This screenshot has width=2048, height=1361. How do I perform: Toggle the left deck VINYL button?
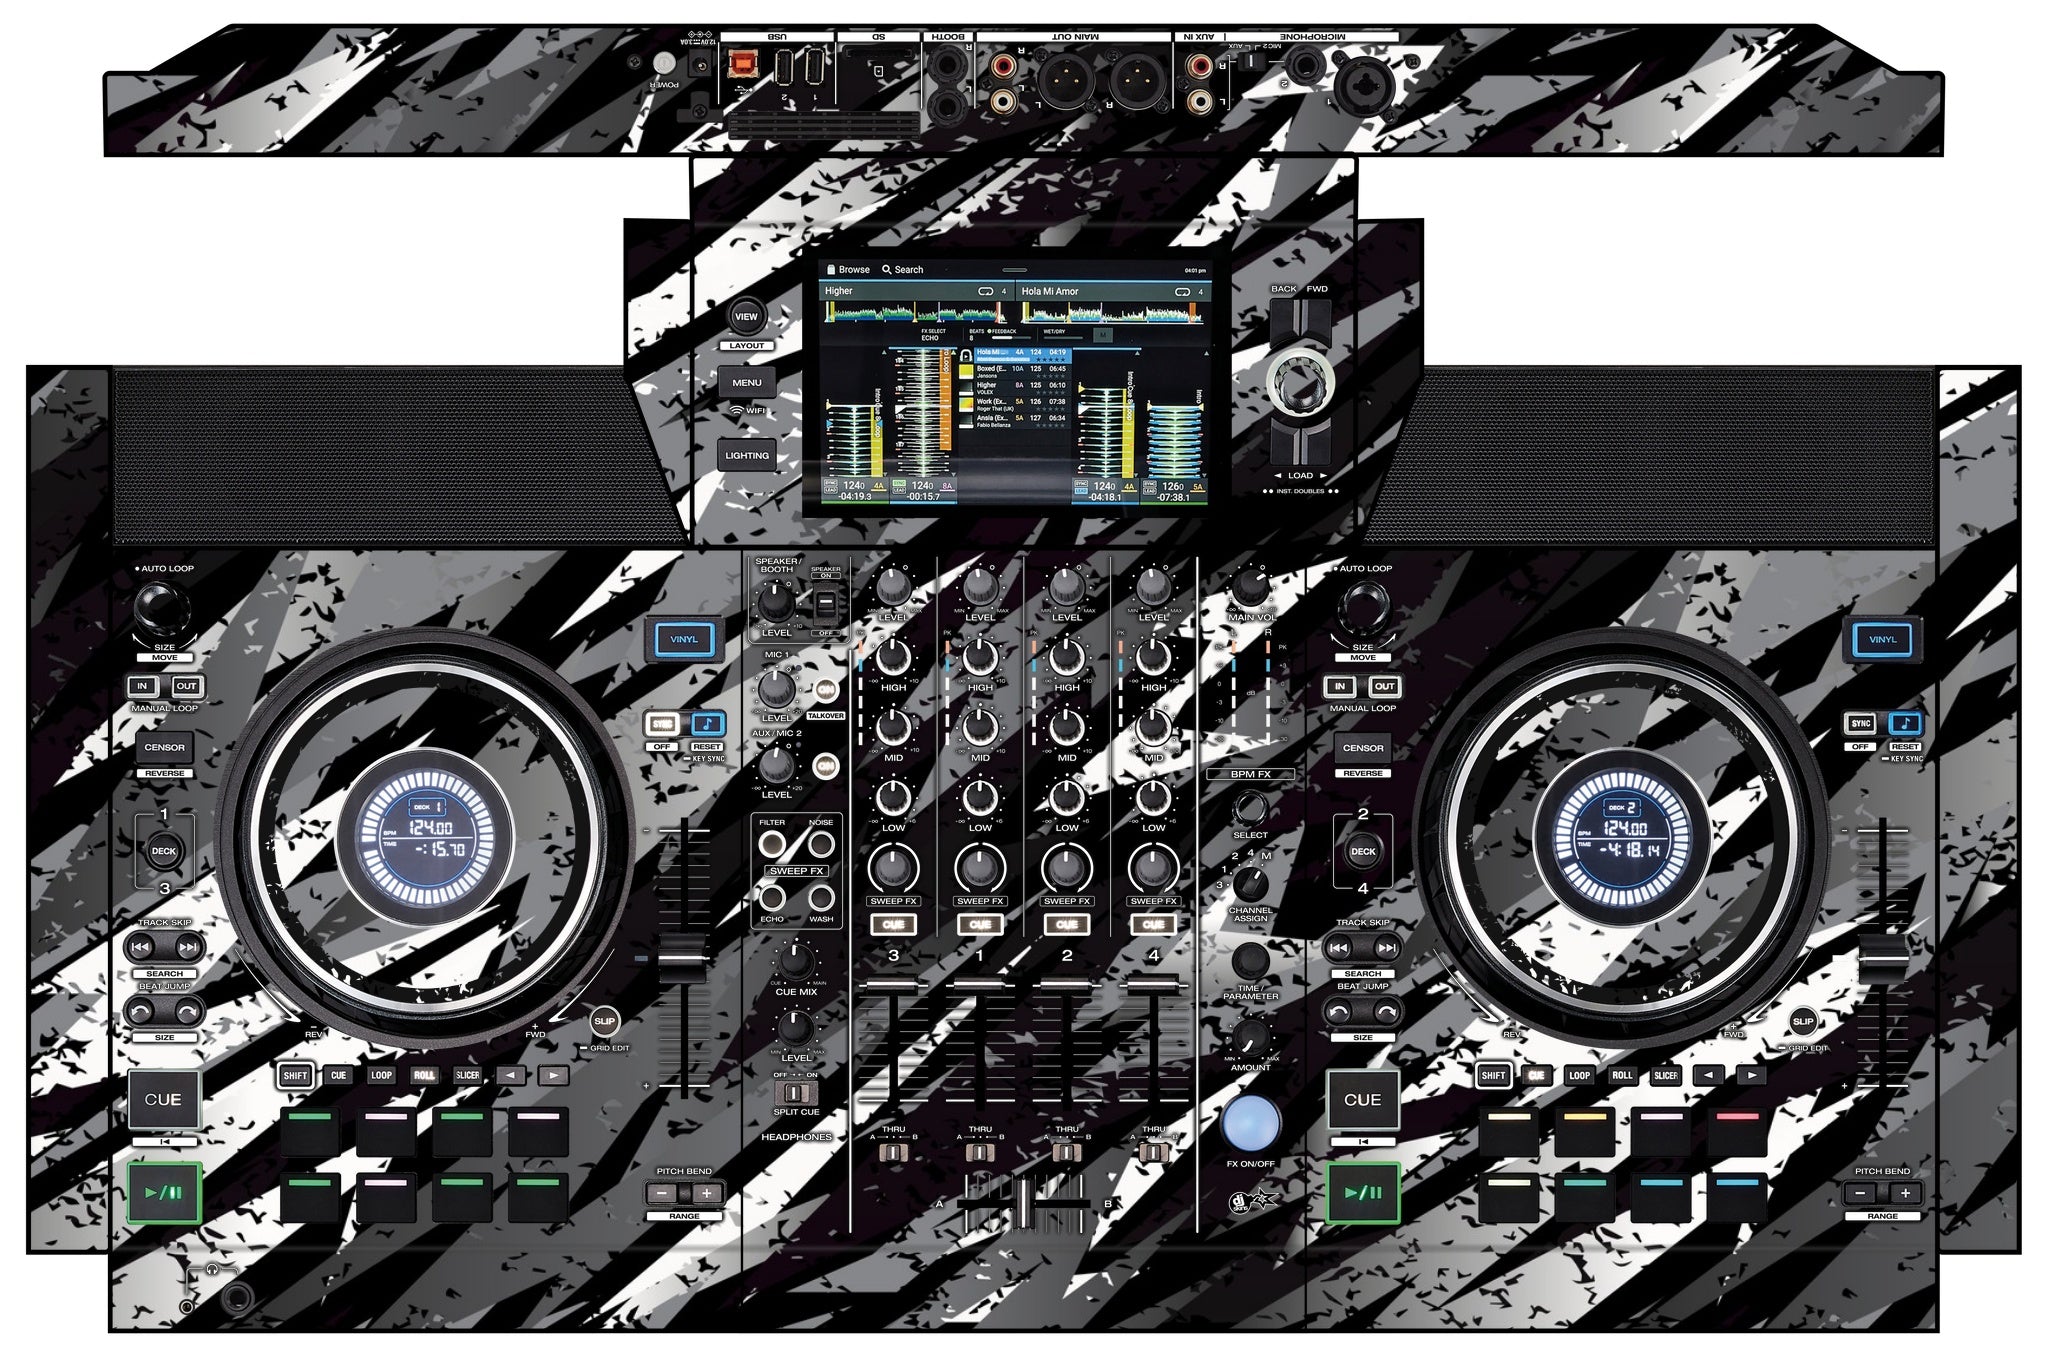684,639
